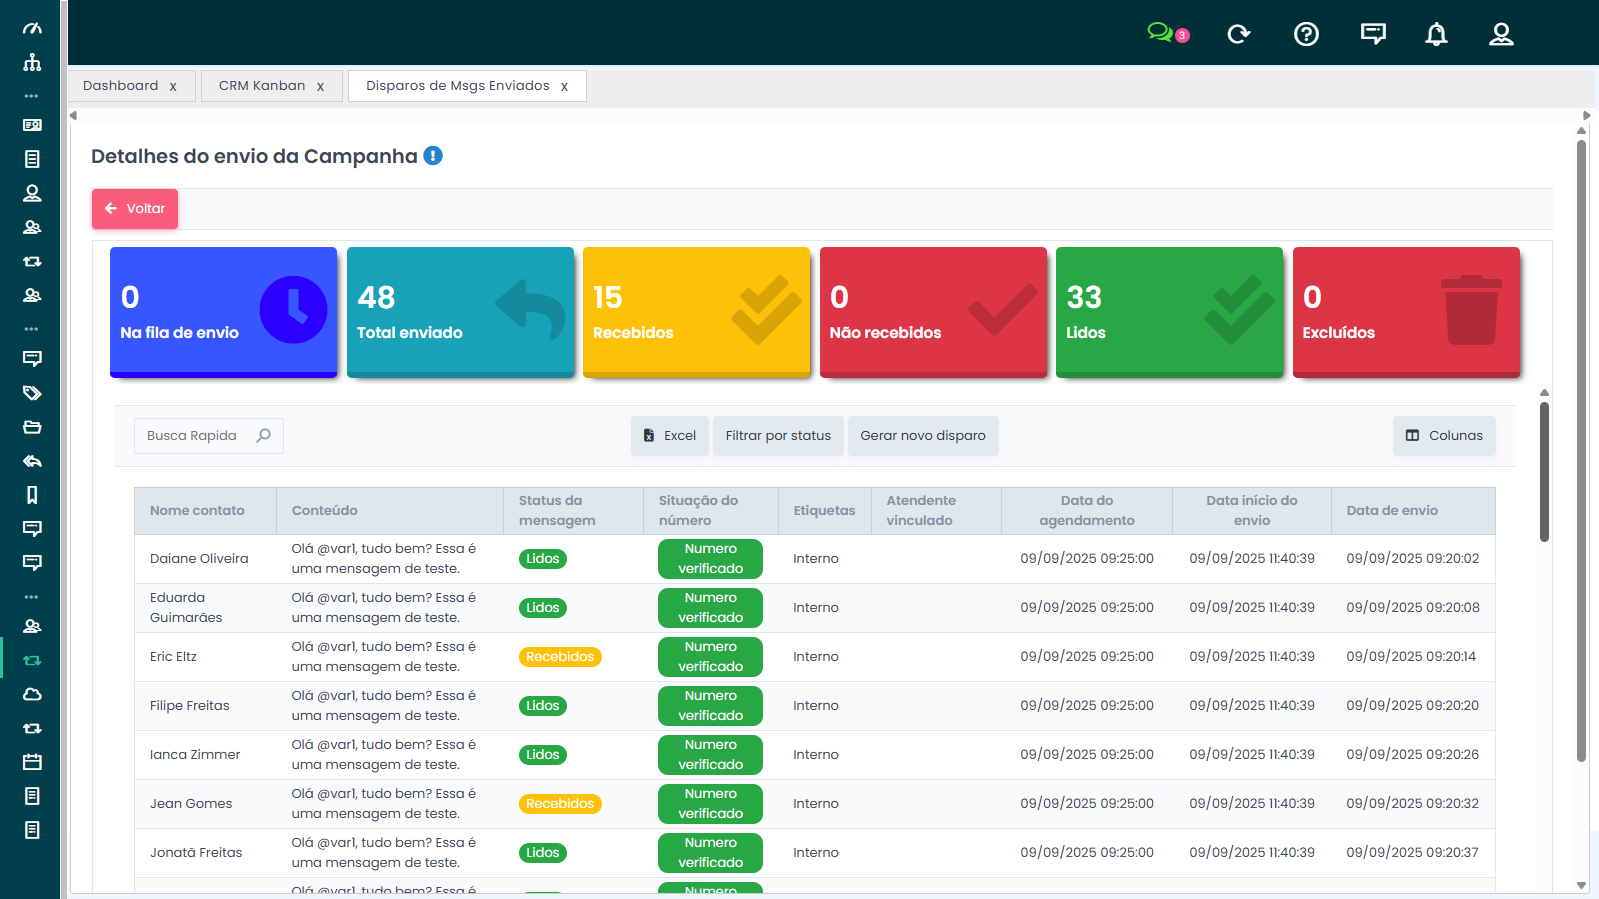Click the cloud icon in sidebar
Screen dimensions: 1599x899
click(x=32, y=694)
